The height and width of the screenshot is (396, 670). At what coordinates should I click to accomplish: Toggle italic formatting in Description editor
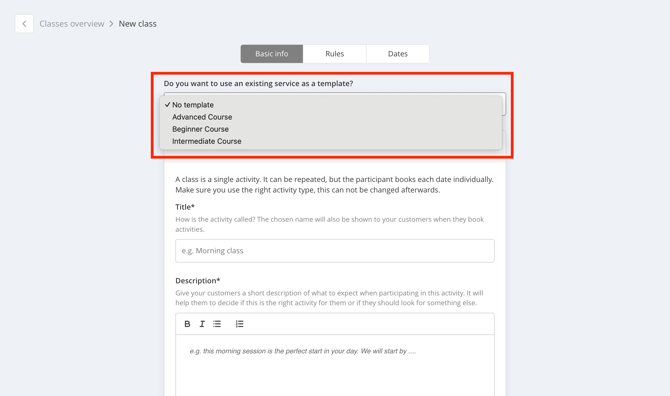pos(202,324)
